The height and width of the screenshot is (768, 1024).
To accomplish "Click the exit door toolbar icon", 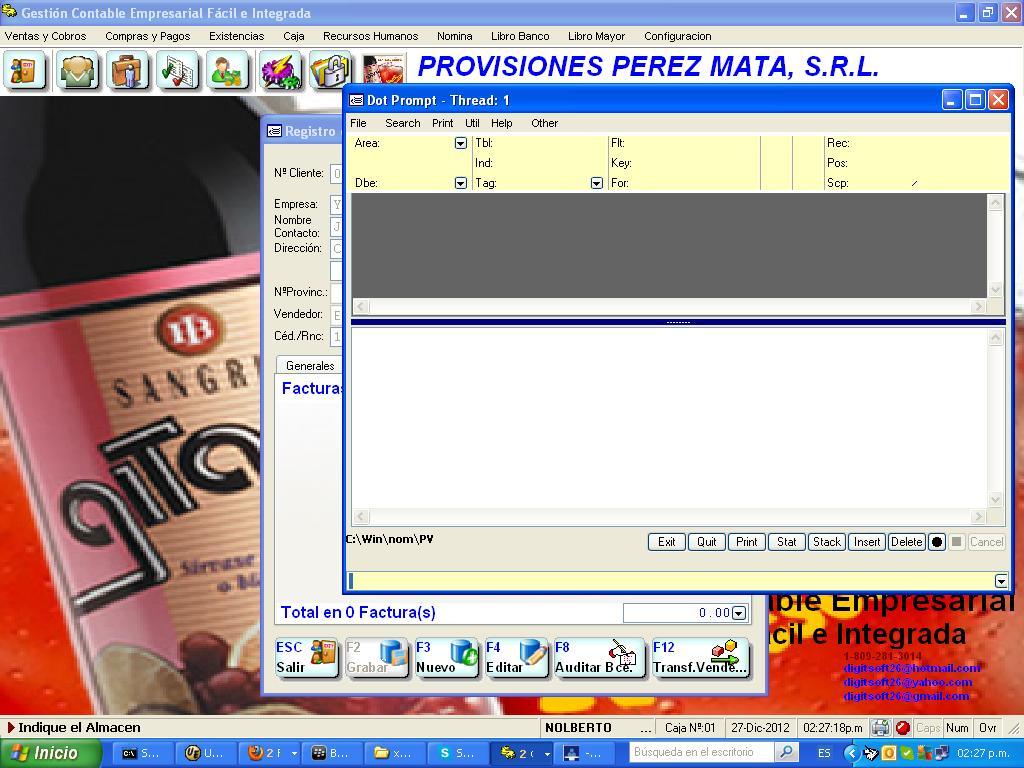I will pyautogui.click(x=25, y=71).
